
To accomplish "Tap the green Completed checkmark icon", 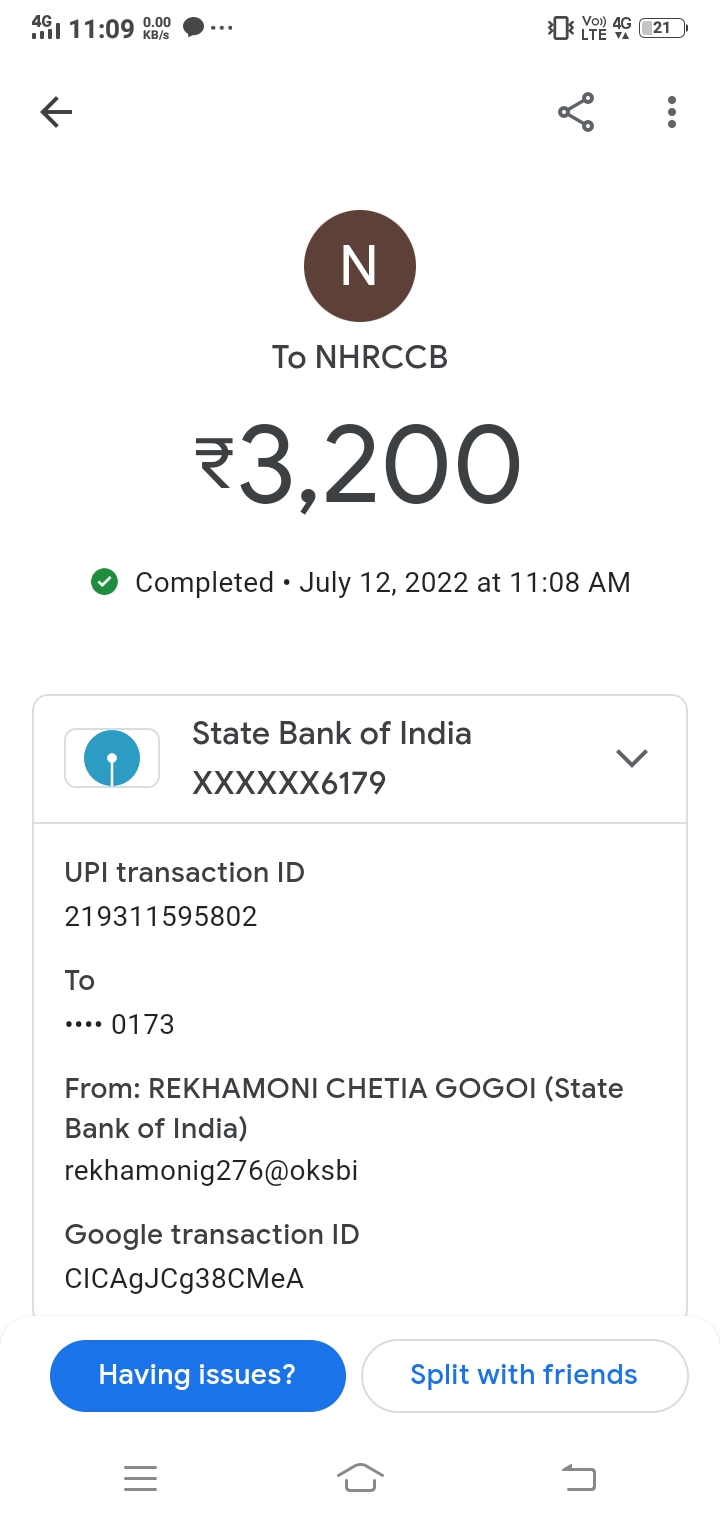I will (104, 582).
